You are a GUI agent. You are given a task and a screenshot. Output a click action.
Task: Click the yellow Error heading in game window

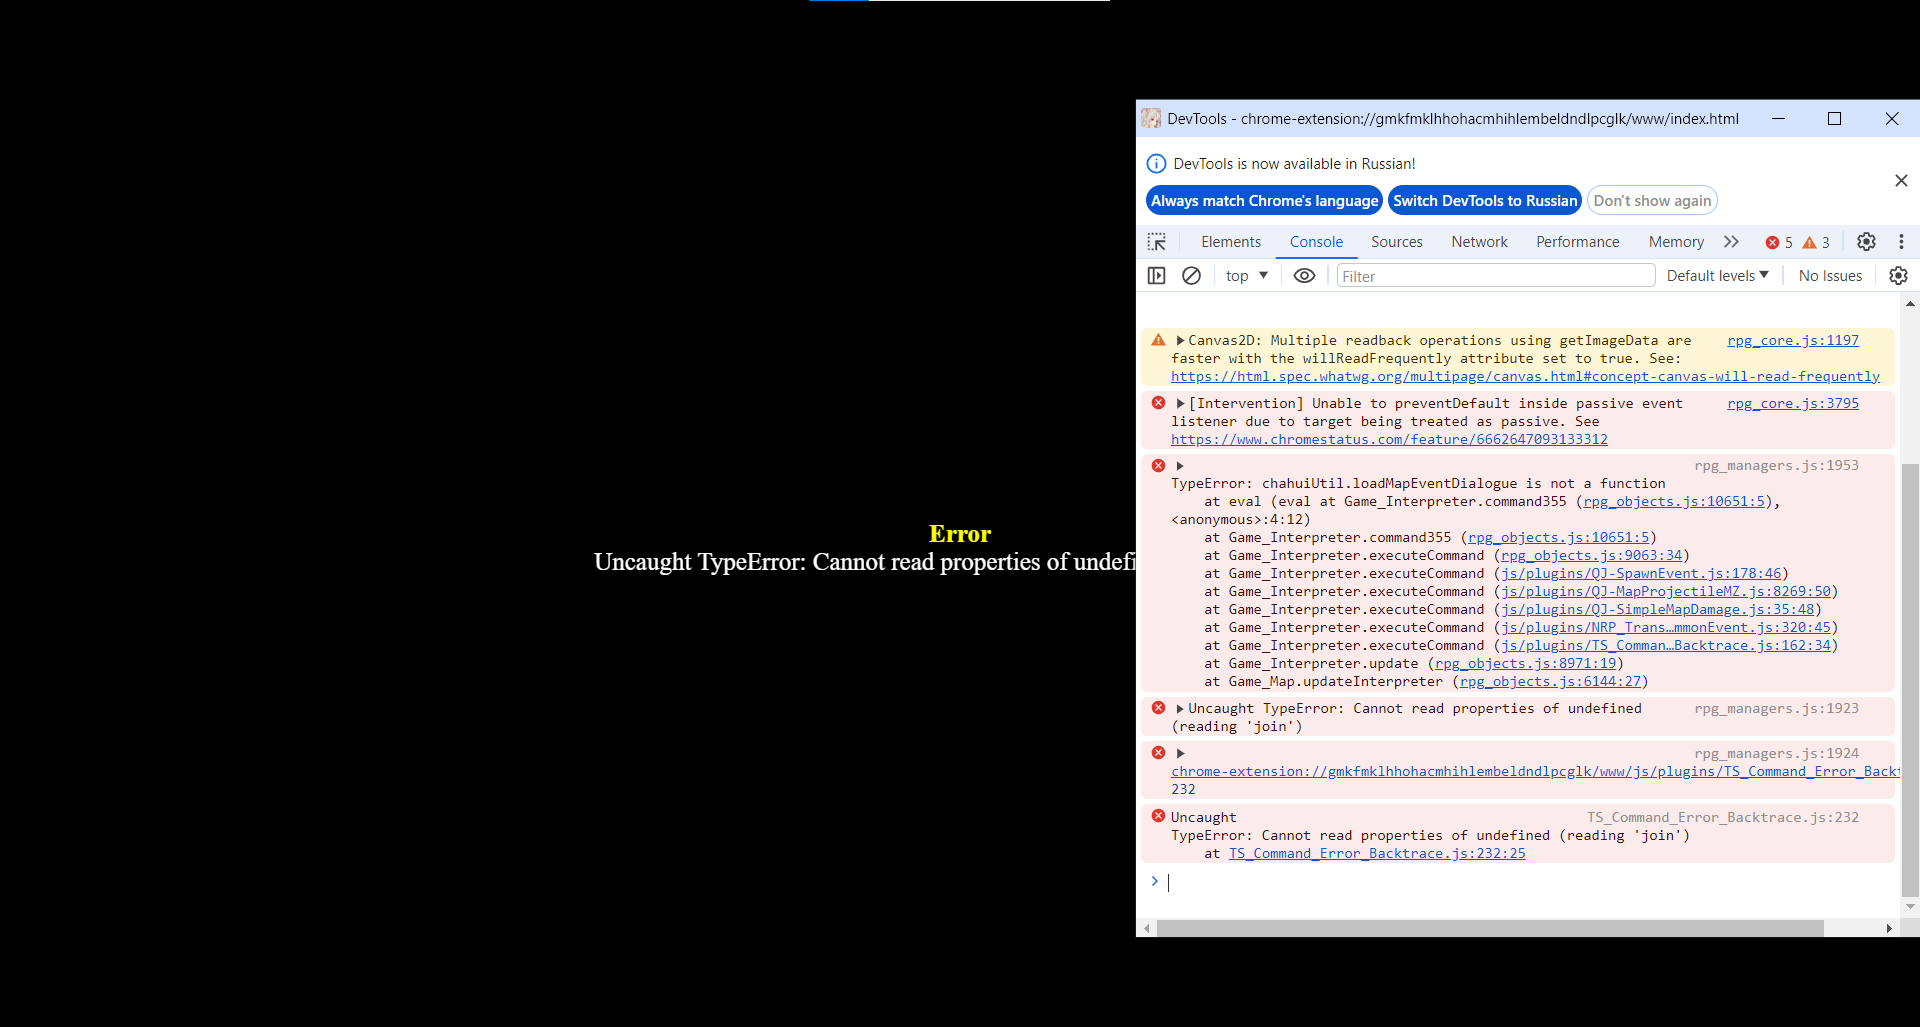click(960, 534)
